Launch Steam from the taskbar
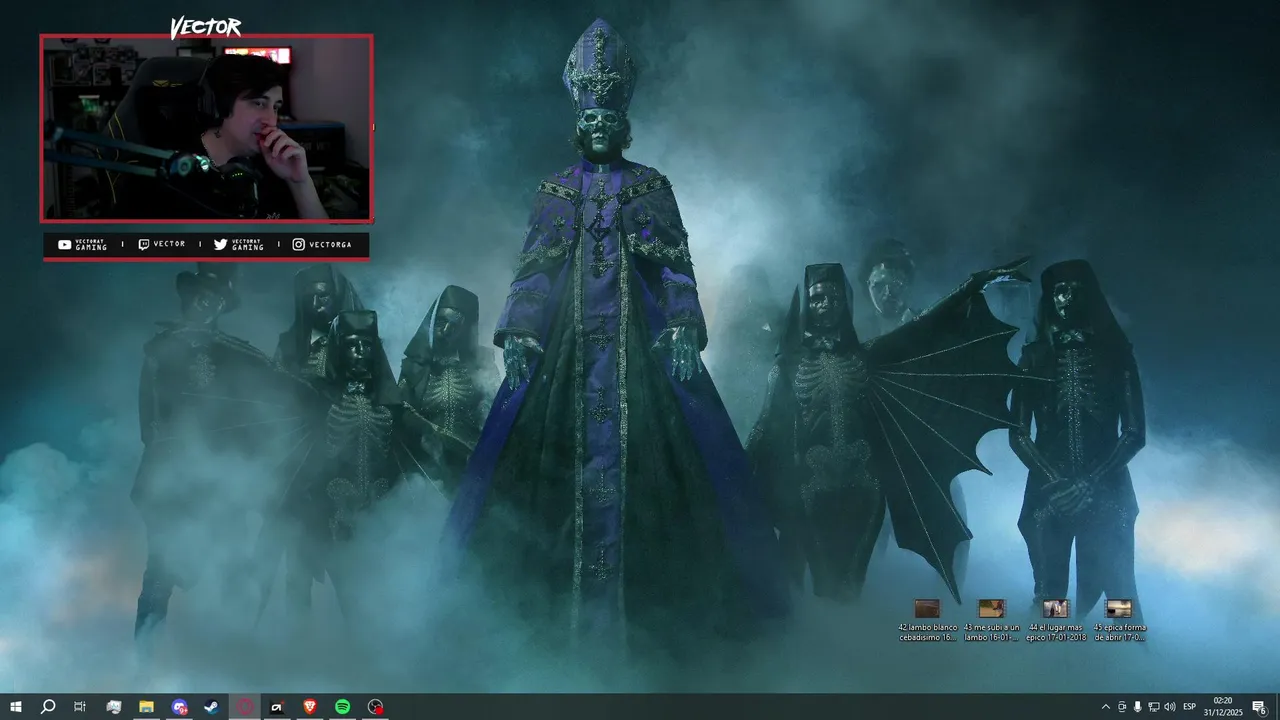The image size is (1280, 720). 212,707
